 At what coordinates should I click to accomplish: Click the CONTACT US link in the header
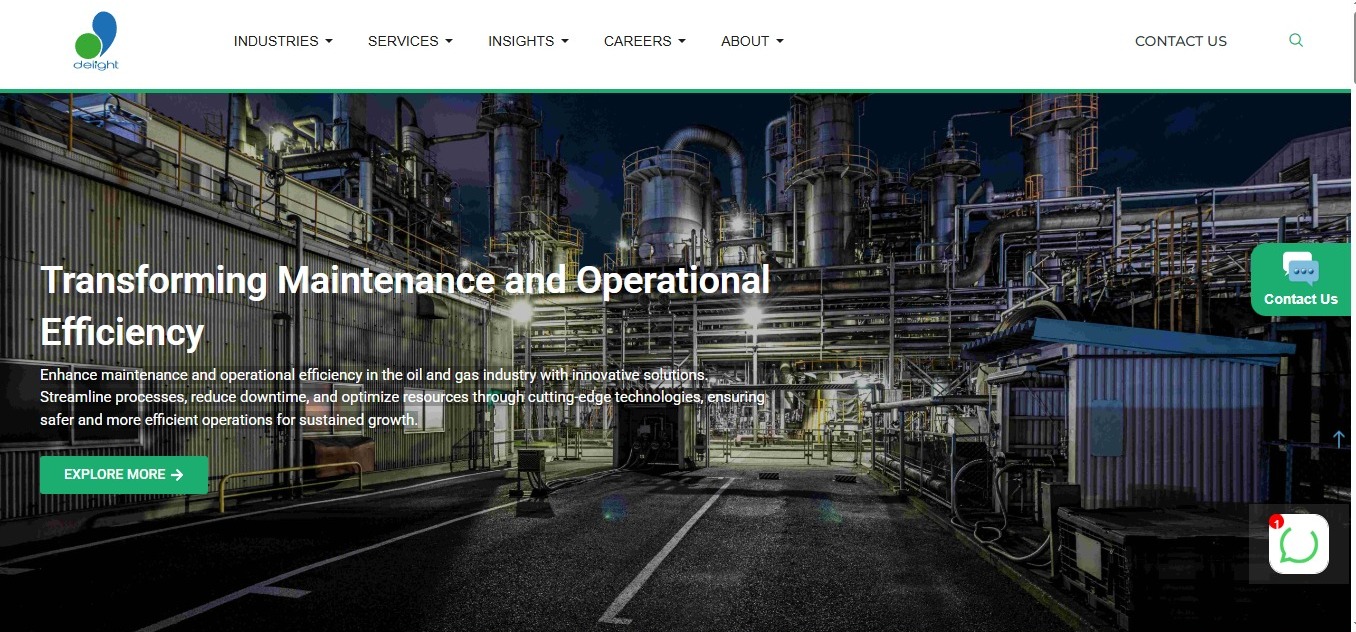[x=1180, y=41]
